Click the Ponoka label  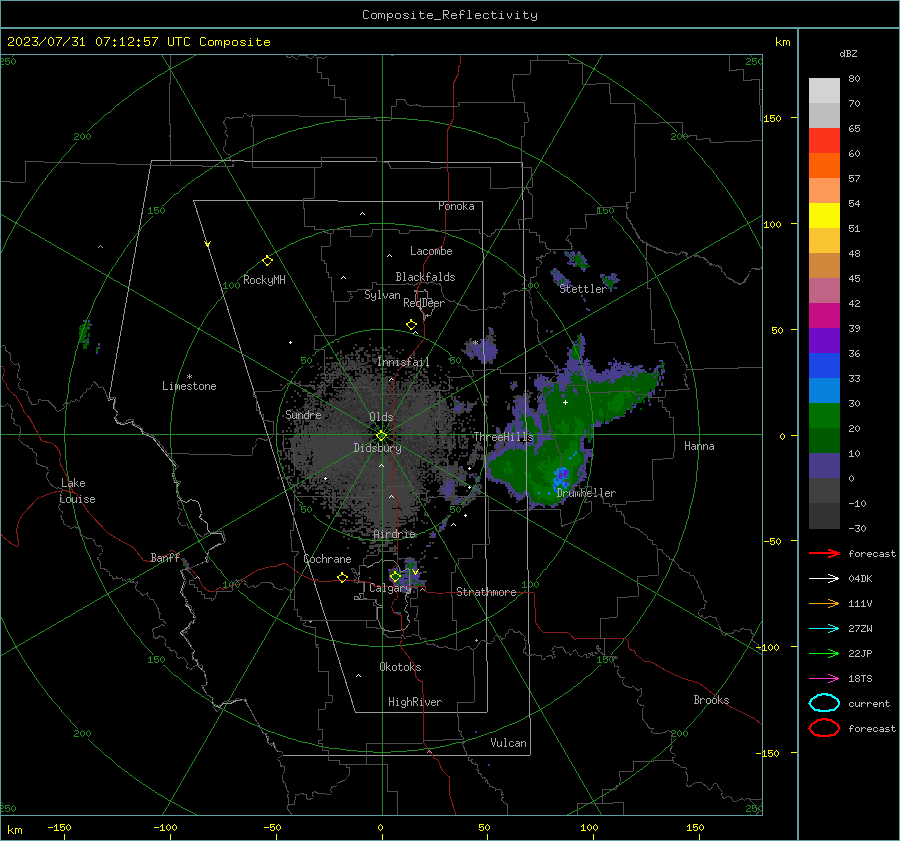[456, 206]
